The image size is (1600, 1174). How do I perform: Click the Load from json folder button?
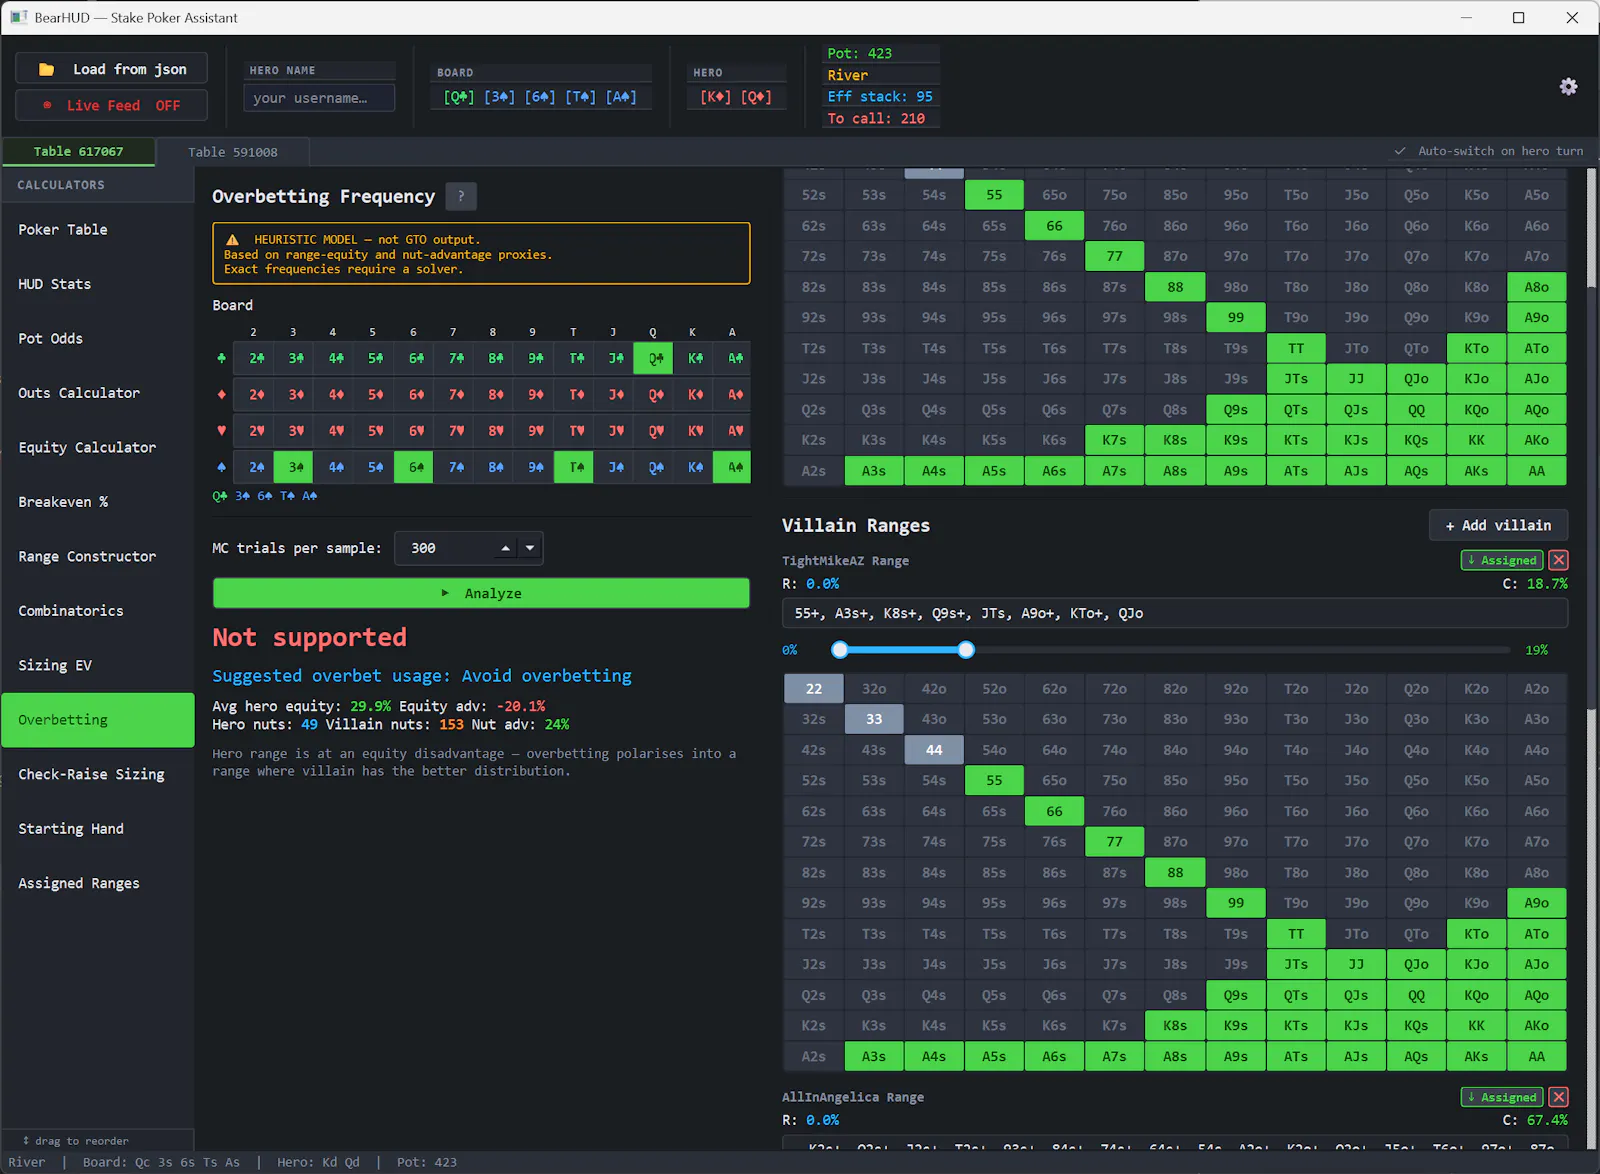[112, 69]
